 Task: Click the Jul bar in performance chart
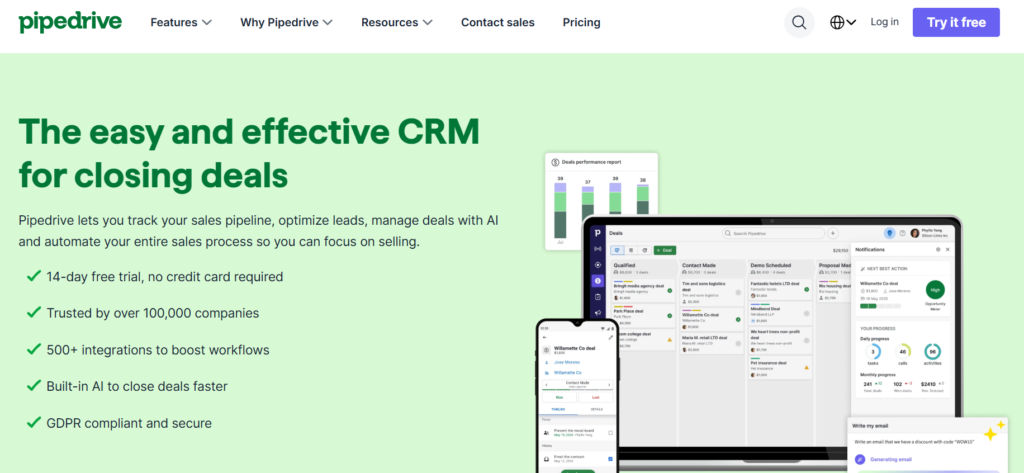point(560,210)
